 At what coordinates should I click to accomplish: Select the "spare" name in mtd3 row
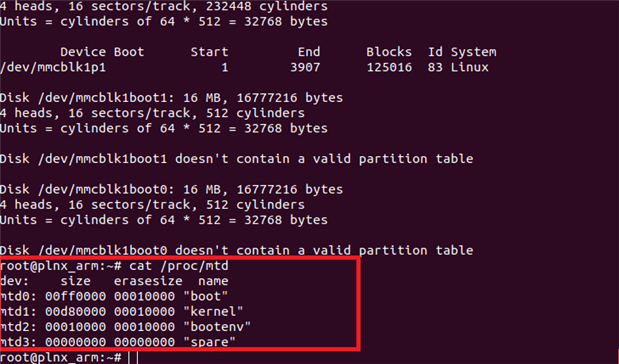(209, 342)
